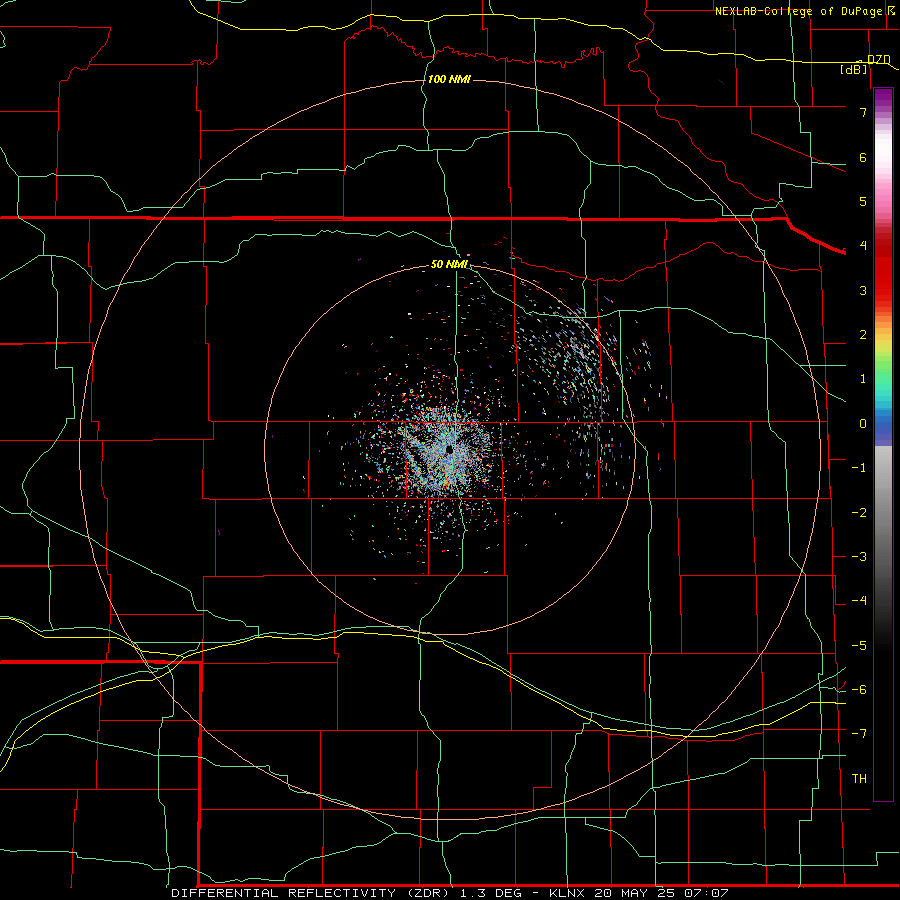900x900 pixels.
Task: Click the differential reflectivity caption at bottom
Action: [449, 893]
